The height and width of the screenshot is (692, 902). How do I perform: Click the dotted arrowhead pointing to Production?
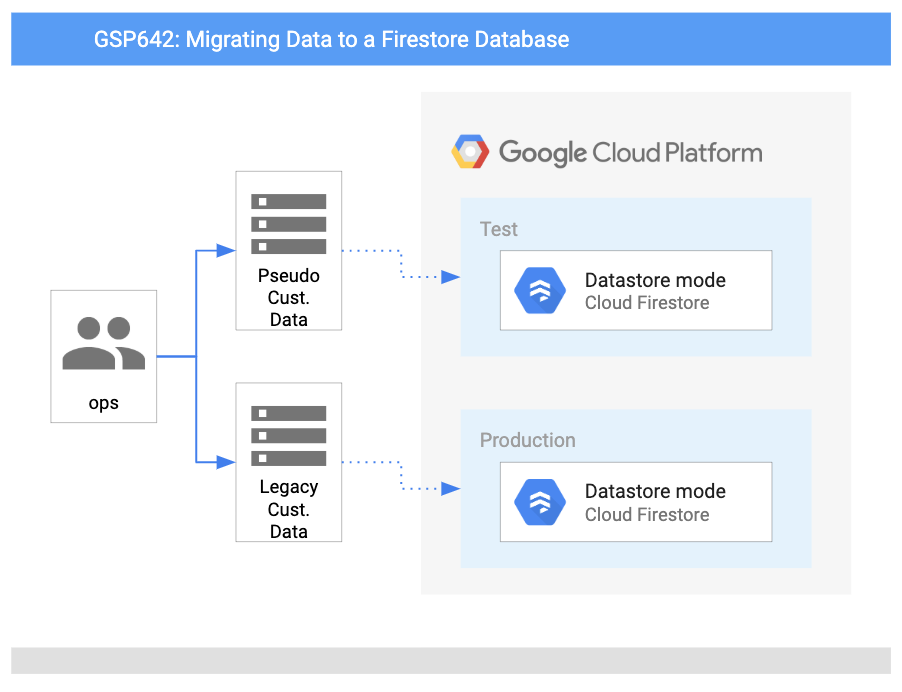coord(451,488)
